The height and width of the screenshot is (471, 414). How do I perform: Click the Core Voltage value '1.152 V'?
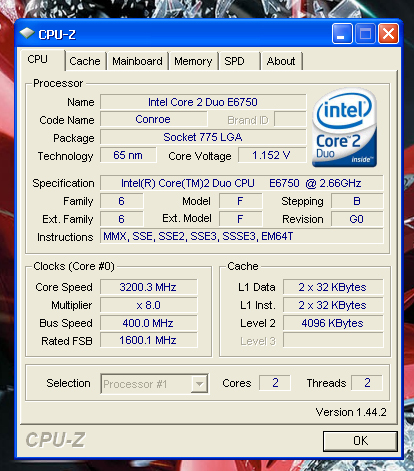pyautogui.click(x=272, y=155)
